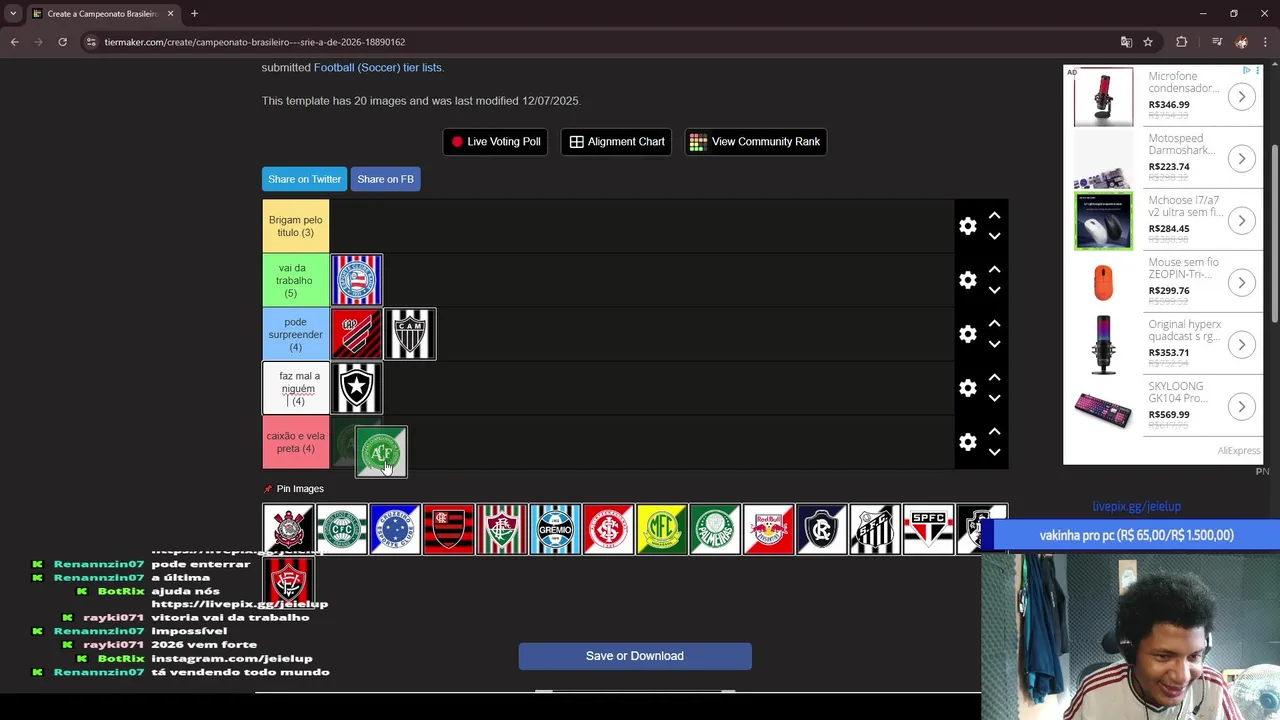Open arrow for Mchoose l7/a7 mouse ad
This screenshot has height=720, width=1280.
coord(1241,221)
